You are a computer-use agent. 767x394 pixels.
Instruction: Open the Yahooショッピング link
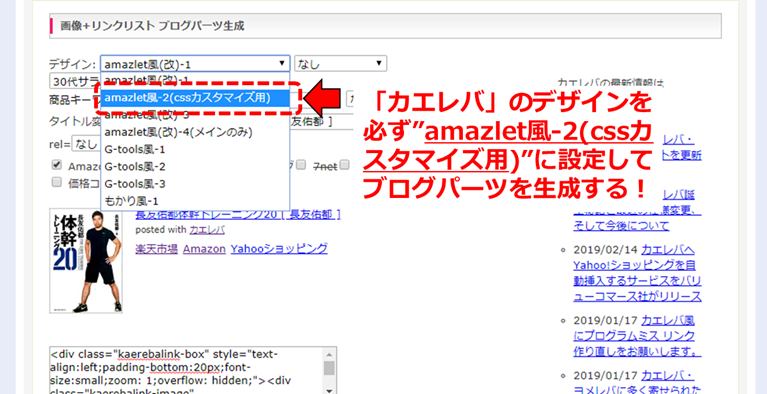point(279,249)
